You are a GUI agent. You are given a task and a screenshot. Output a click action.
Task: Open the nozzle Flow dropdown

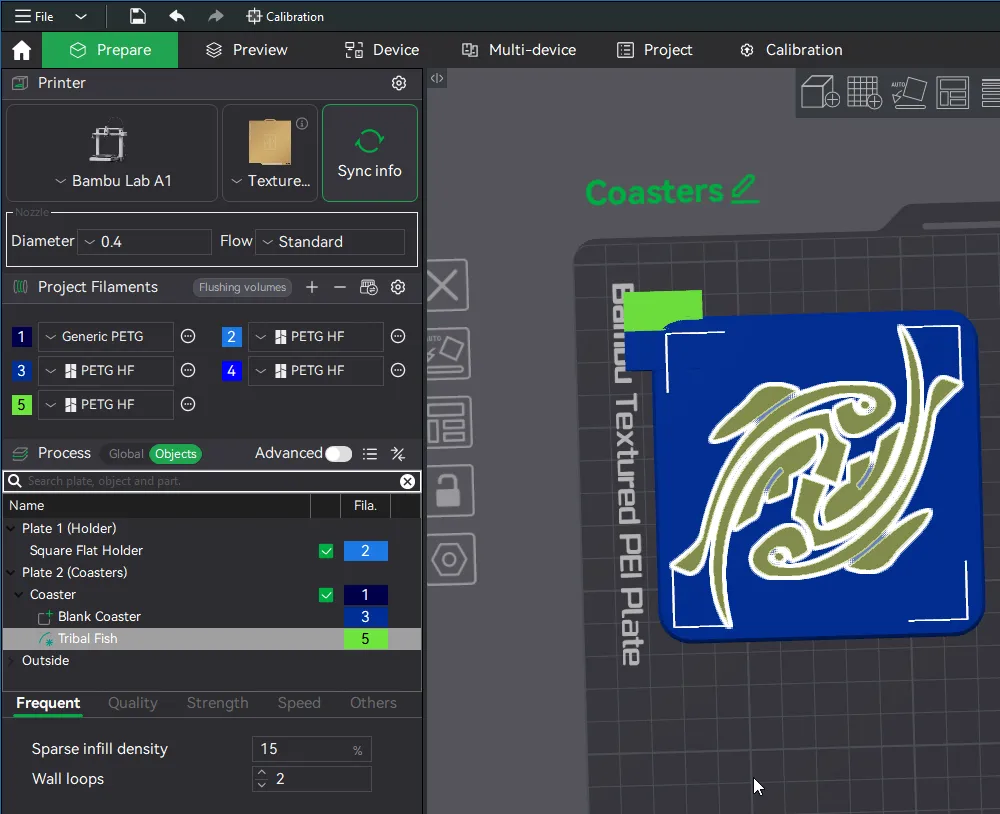330,242
